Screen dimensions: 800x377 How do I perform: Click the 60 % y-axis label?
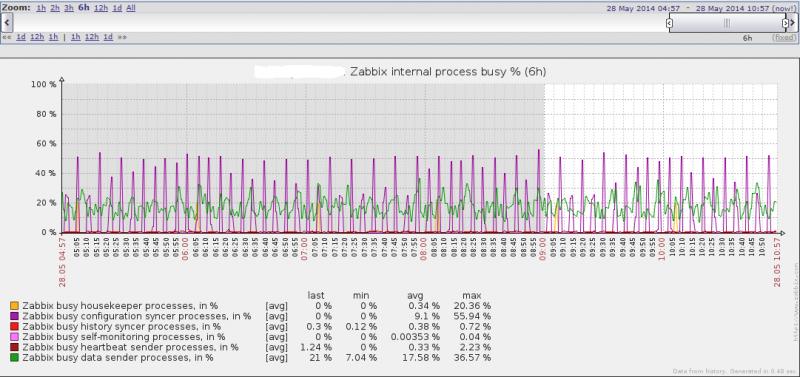click(47, 144)
